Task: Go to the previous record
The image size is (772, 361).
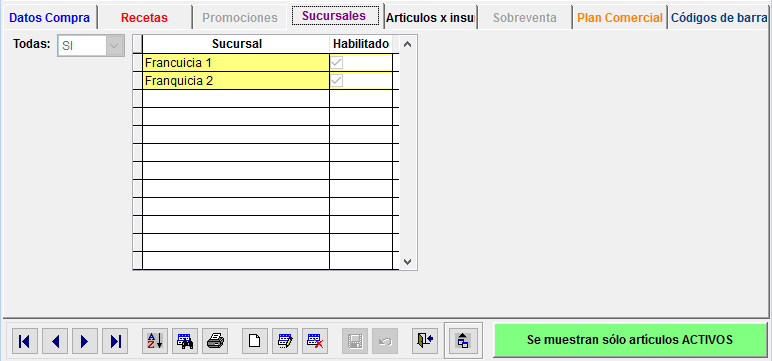Action: (55, 341)
